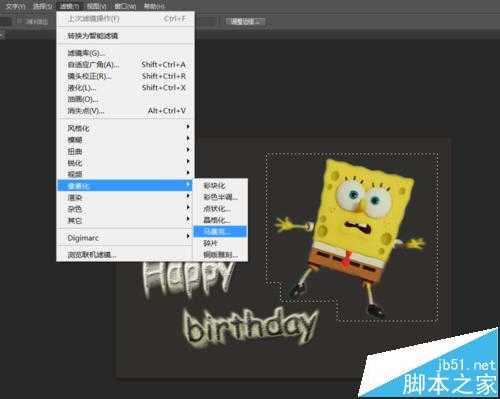Image resolution: width=500 pixels, height=399 pixels.
Task: Expand the 模糊 blur submenu
Action: click(x=125, y=140)
